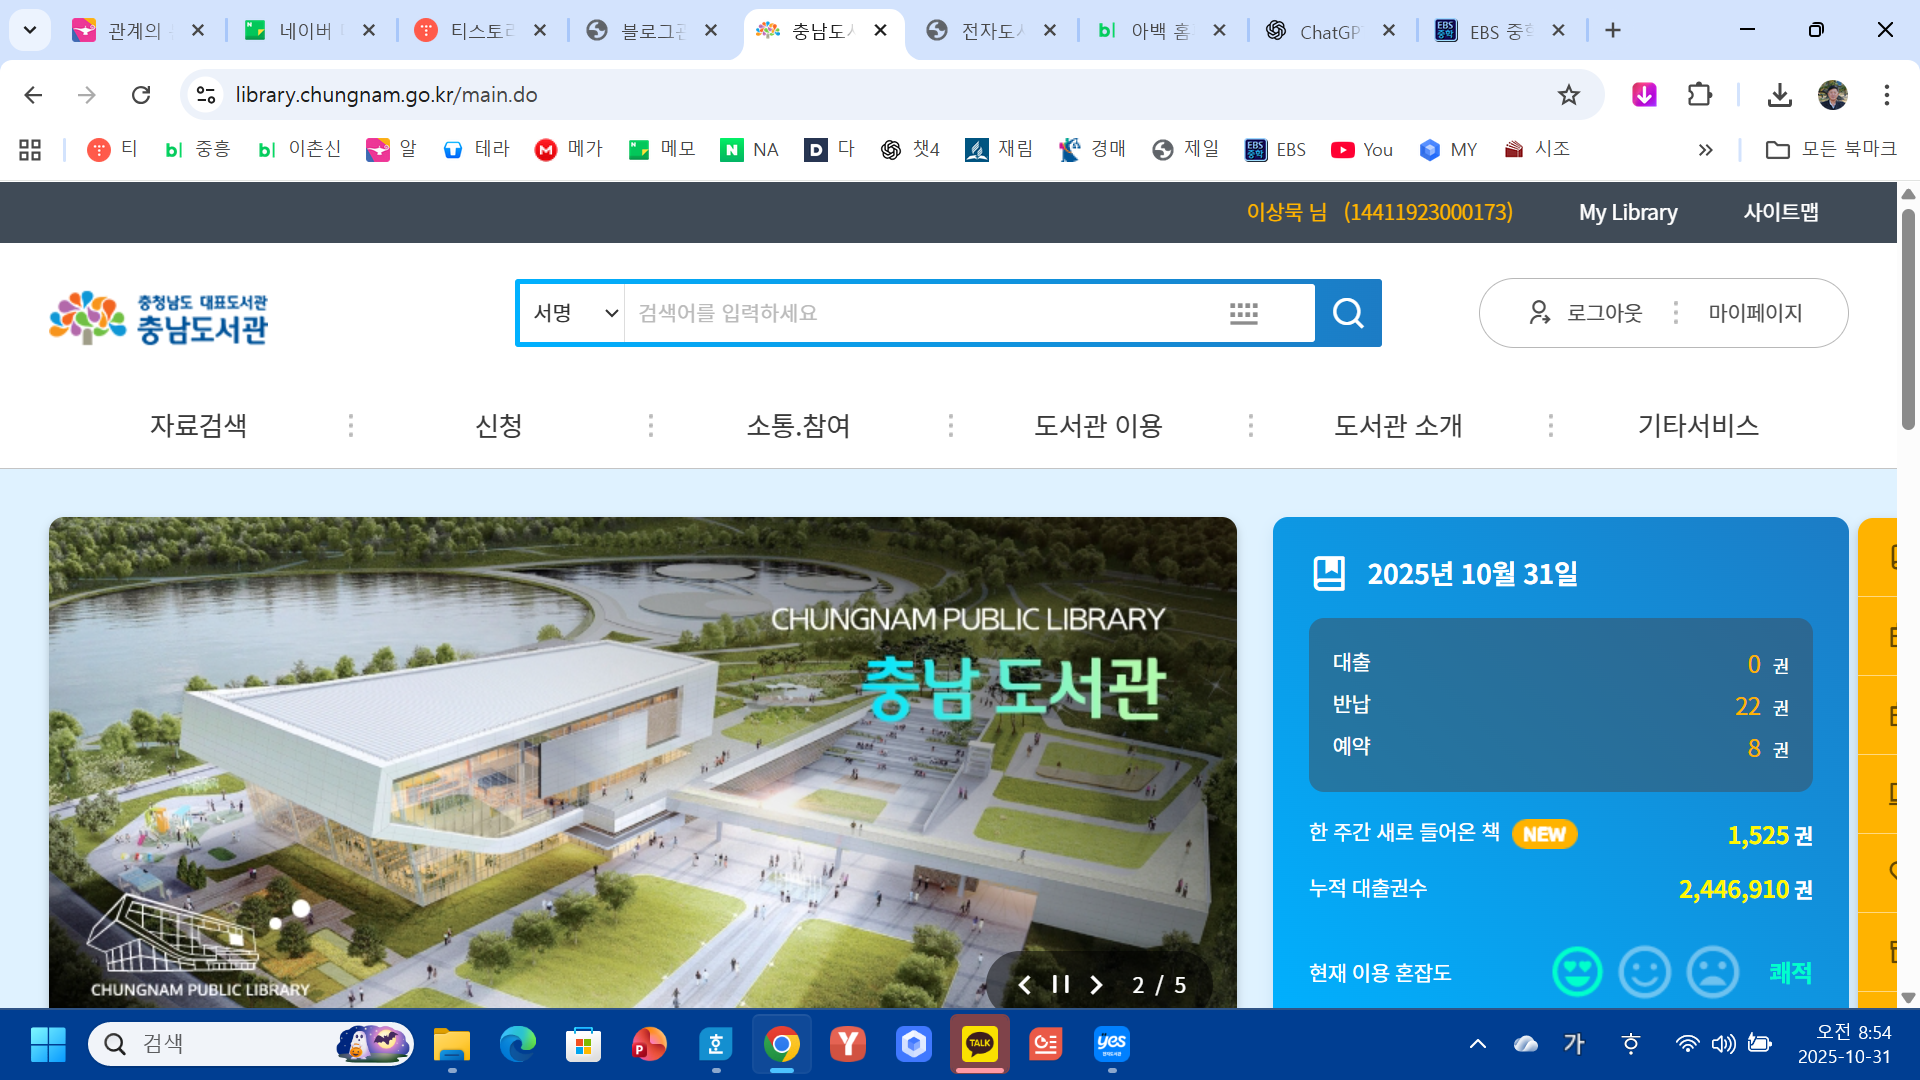Click the blue search magnifier button
Viewport: 1920px width, 1080px height.
pos(1347,313)
